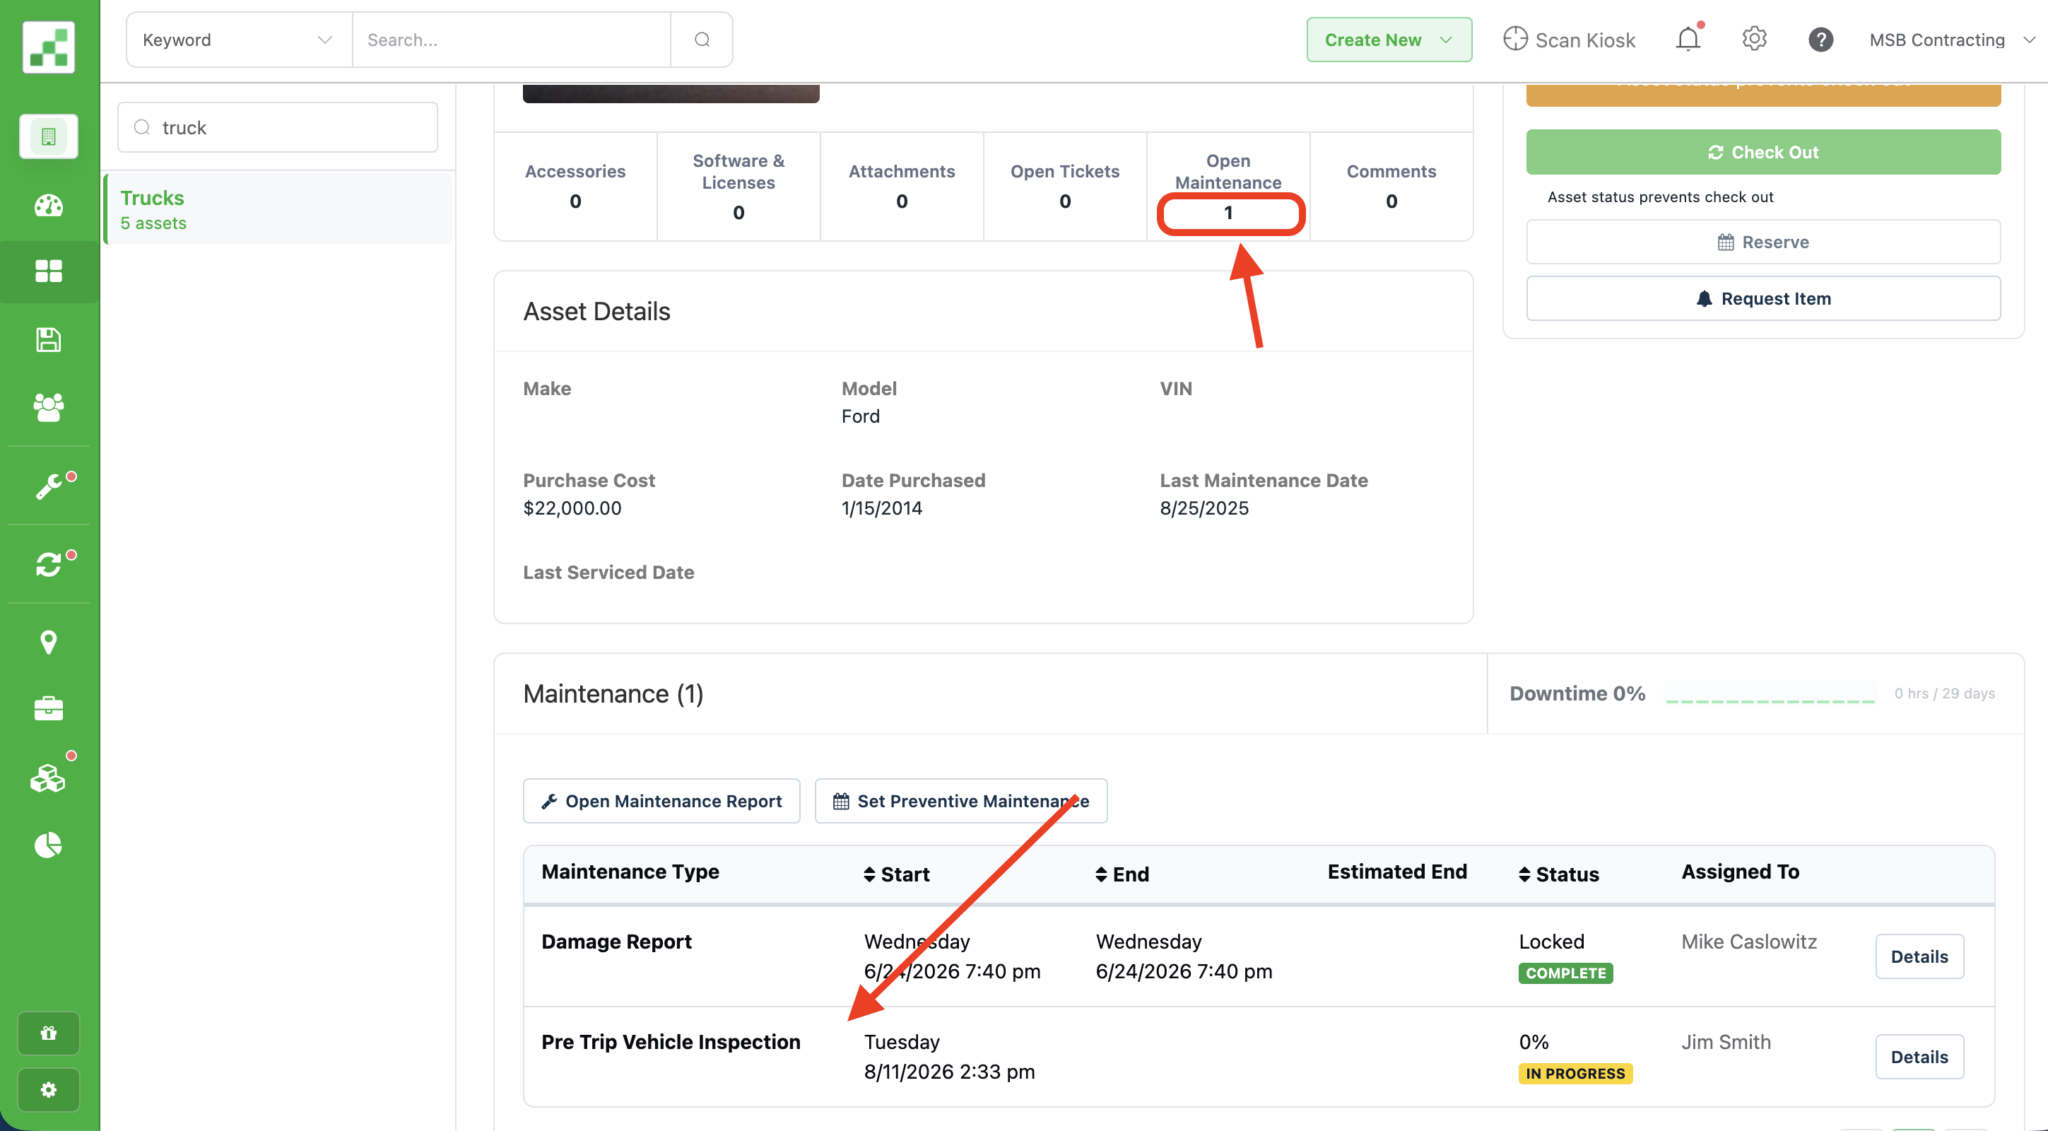Open the sync arrows sidebar icon
The width and height of the screenshot is (2048, 1131).
pyautogui.click(x=48, y=565)
